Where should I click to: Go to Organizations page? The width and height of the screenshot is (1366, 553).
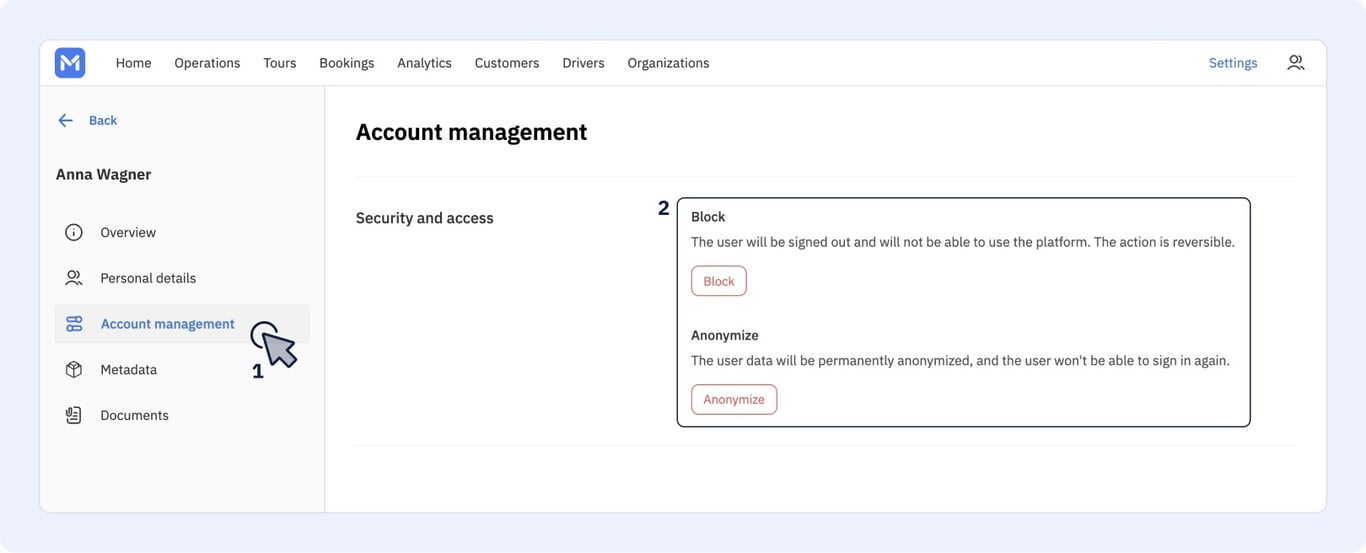point(668,63)
